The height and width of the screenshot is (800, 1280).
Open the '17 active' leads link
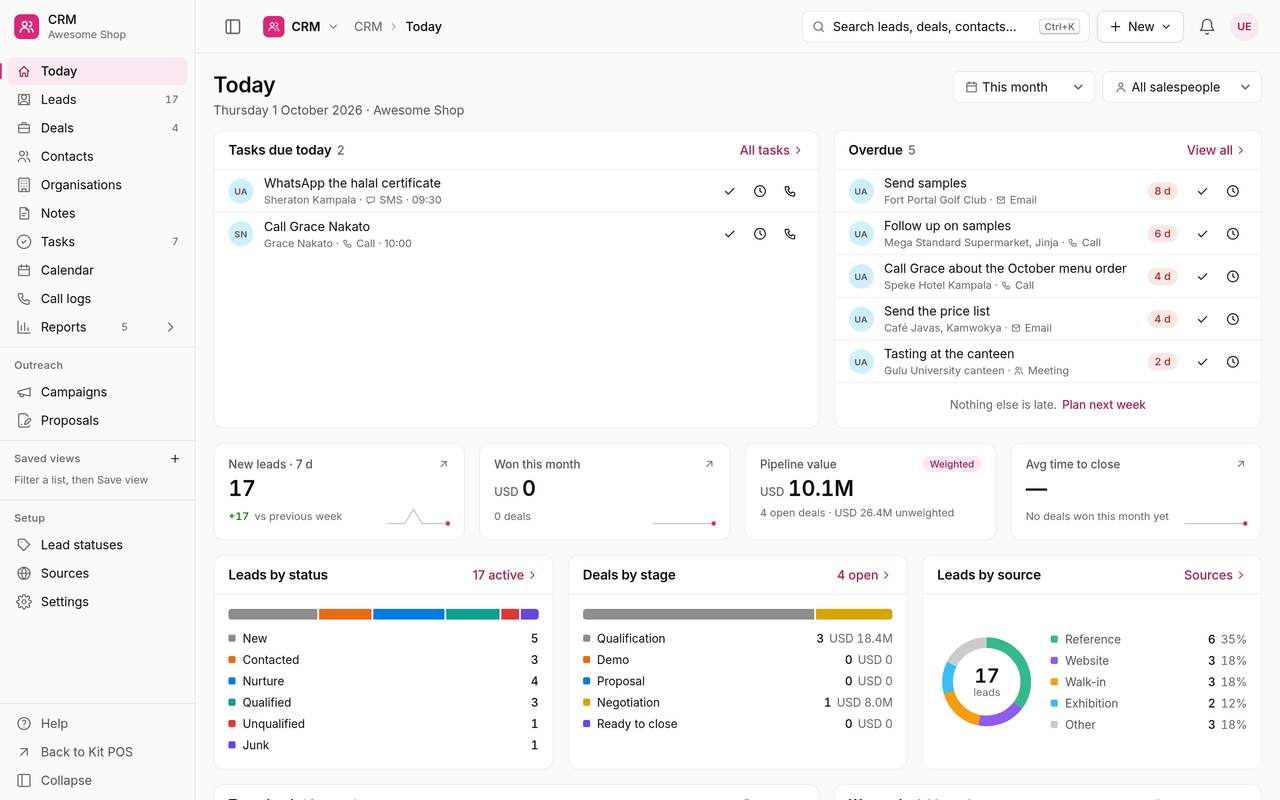click(505, 575)
